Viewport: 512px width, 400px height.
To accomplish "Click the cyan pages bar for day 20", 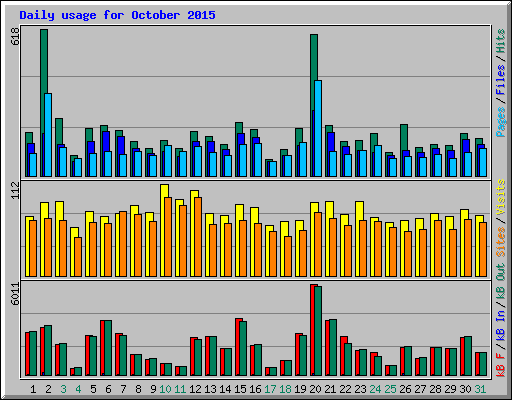I will point(318,128).
